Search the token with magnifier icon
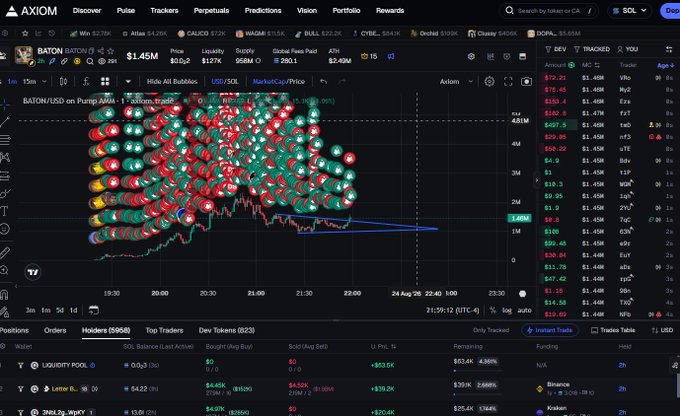This screenshot has width=680, height=416. [x=89, y=61]
